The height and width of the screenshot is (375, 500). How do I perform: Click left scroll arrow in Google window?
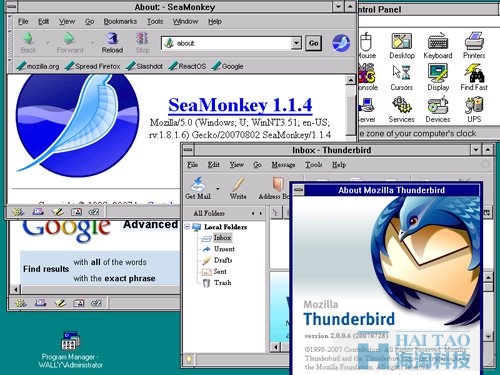pos(16,289)
